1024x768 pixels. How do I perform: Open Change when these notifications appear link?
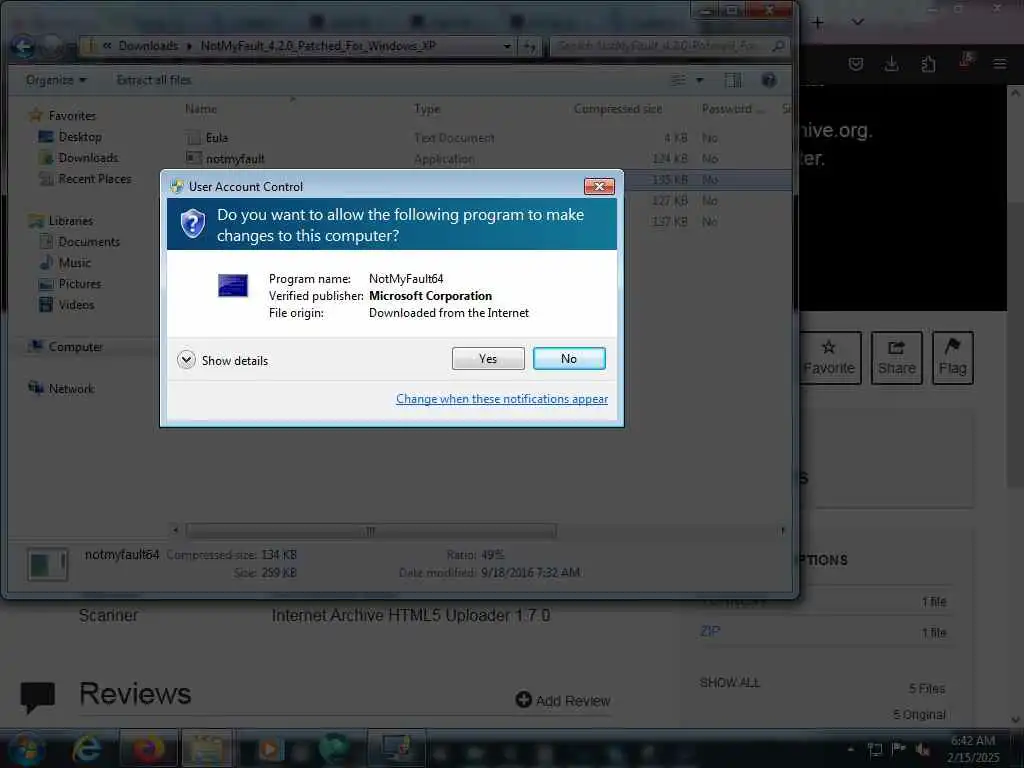(x=502, y=399)
